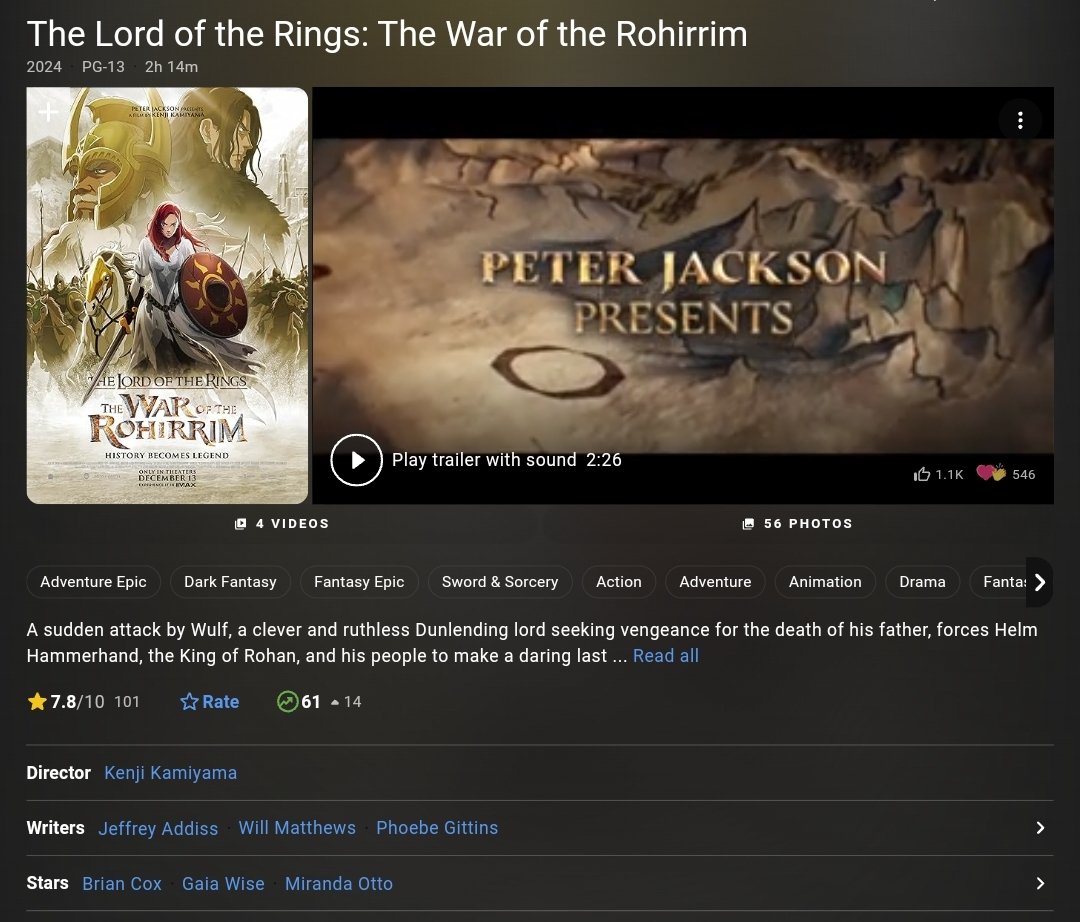
Task: Click the Peter Jackson Presents trailer preview
Action: click(683, 295)
